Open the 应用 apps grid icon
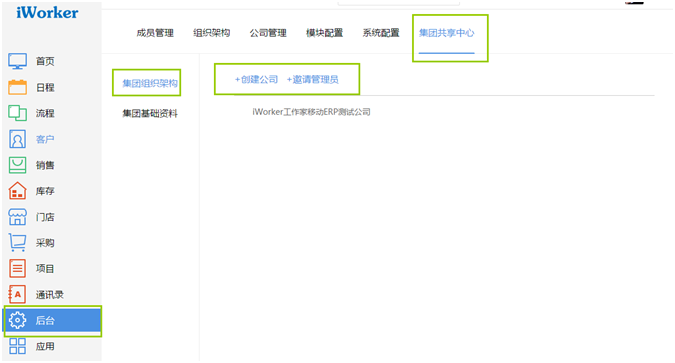The width and height of the screenshot is (675, 363). (x=17, y=346)
